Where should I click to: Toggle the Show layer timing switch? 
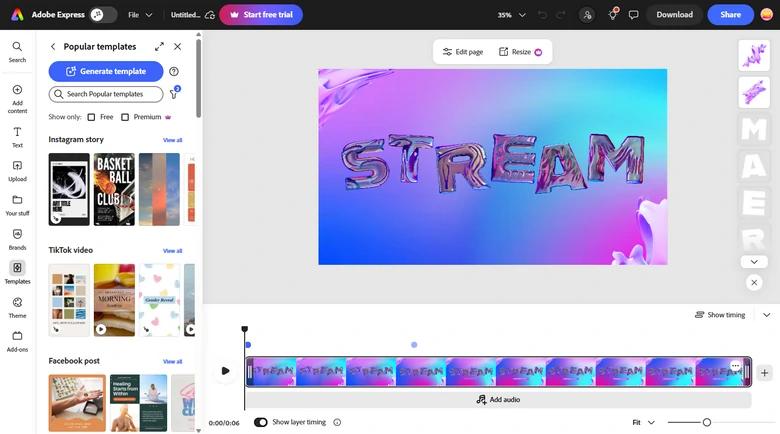(261, 422)
